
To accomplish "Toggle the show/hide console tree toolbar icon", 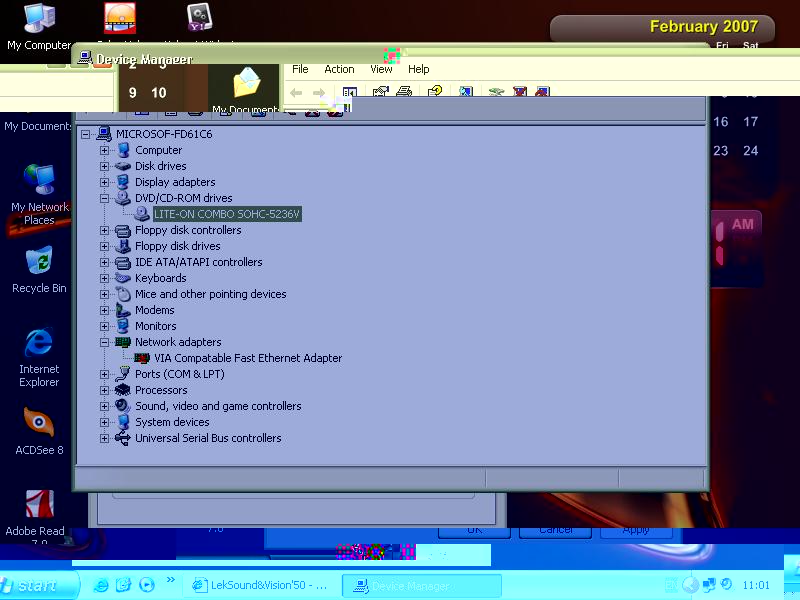I will (x=349, y=92).
